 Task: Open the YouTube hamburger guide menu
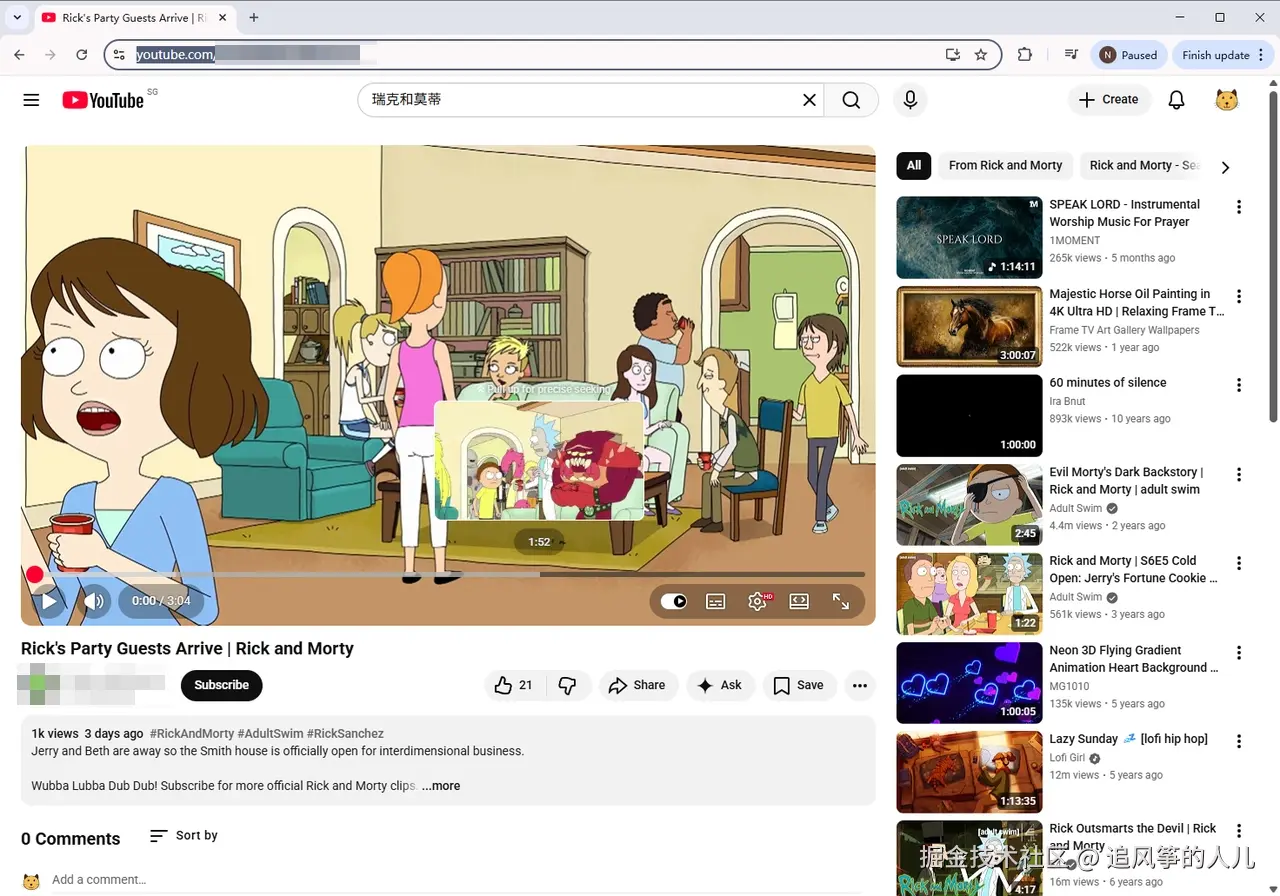click(31, 100)
